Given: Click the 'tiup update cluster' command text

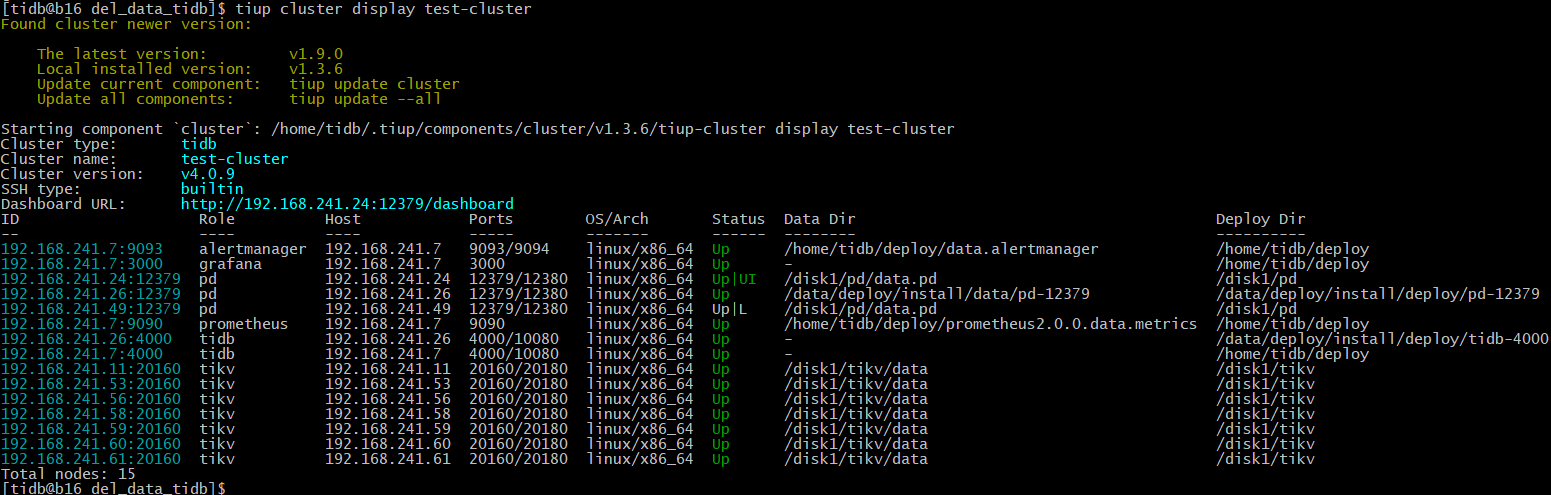Looking at the screenshot, I should pyautogui.click(x=374, y=84).
